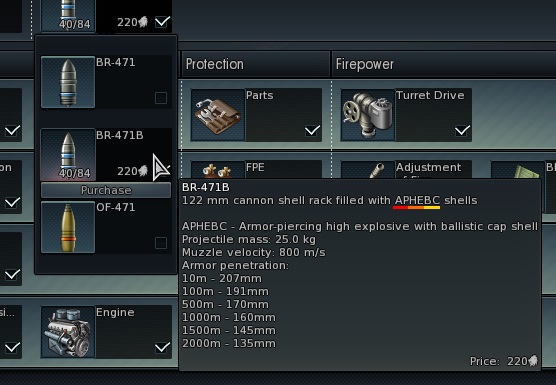
Task: Select the Engine module icon
Action: 68,332
